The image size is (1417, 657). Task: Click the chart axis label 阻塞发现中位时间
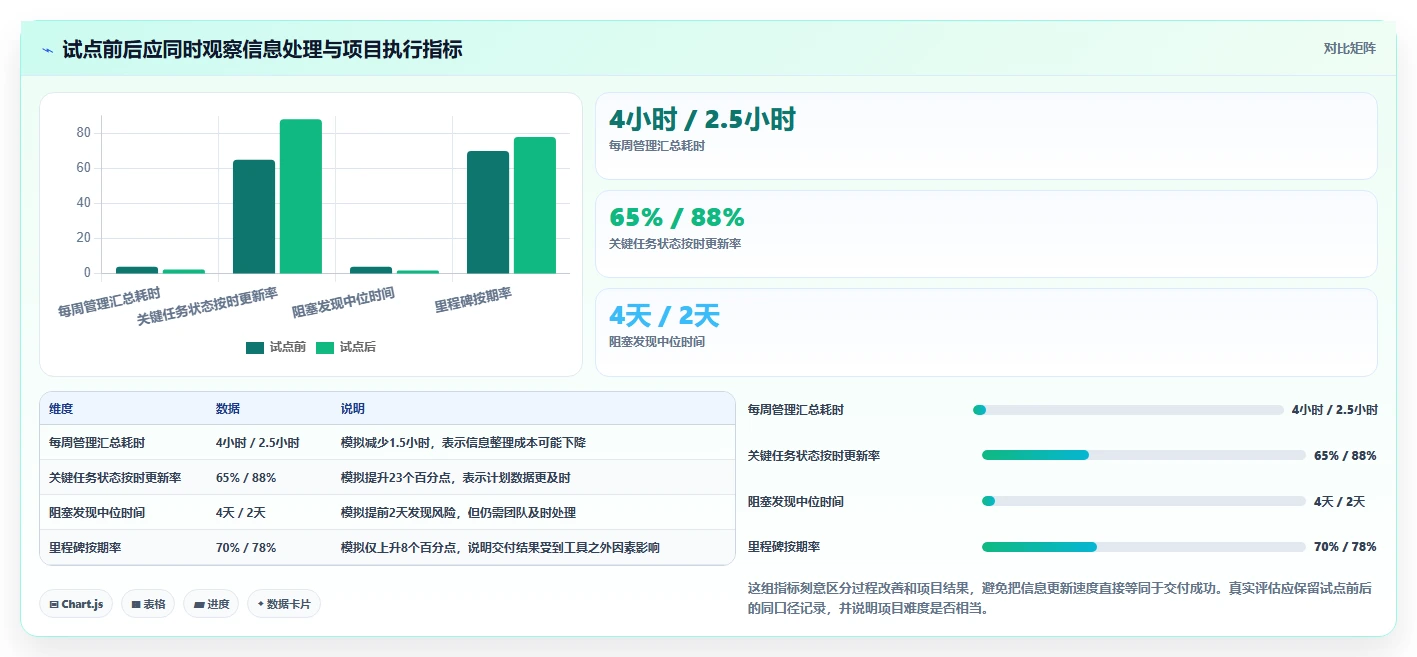[343, 302]
